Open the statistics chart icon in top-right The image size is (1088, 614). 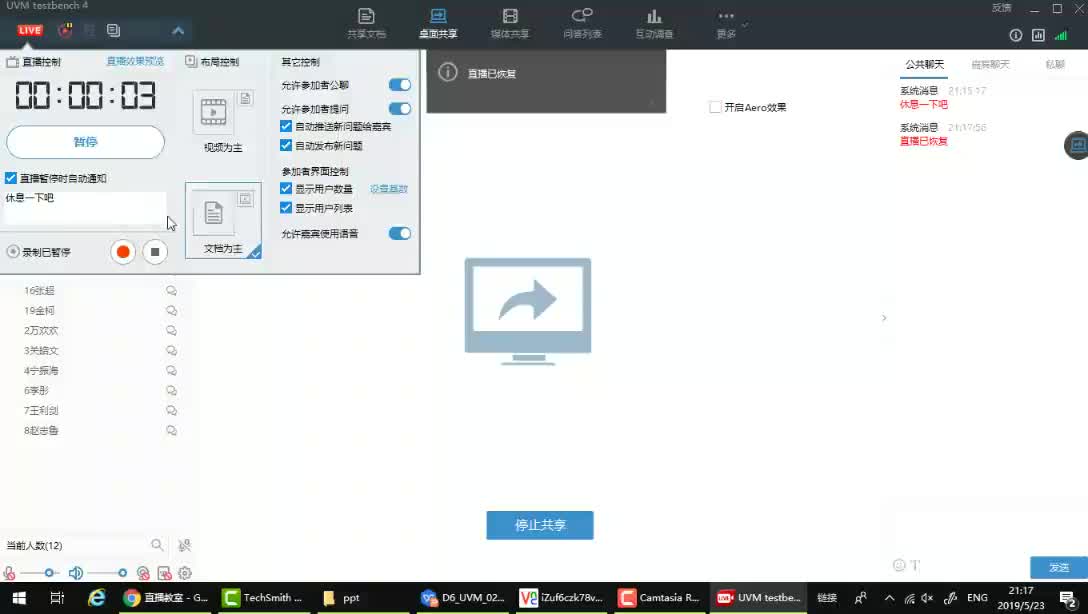point(1038,35)
